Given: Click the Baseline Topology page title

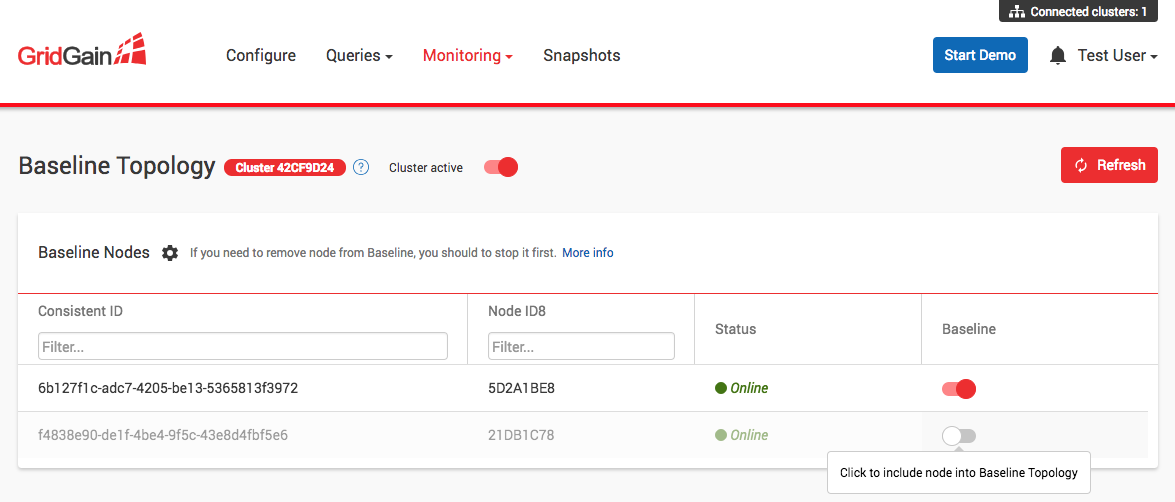Looking at the screenshot, I should click(x=117, y=166).
